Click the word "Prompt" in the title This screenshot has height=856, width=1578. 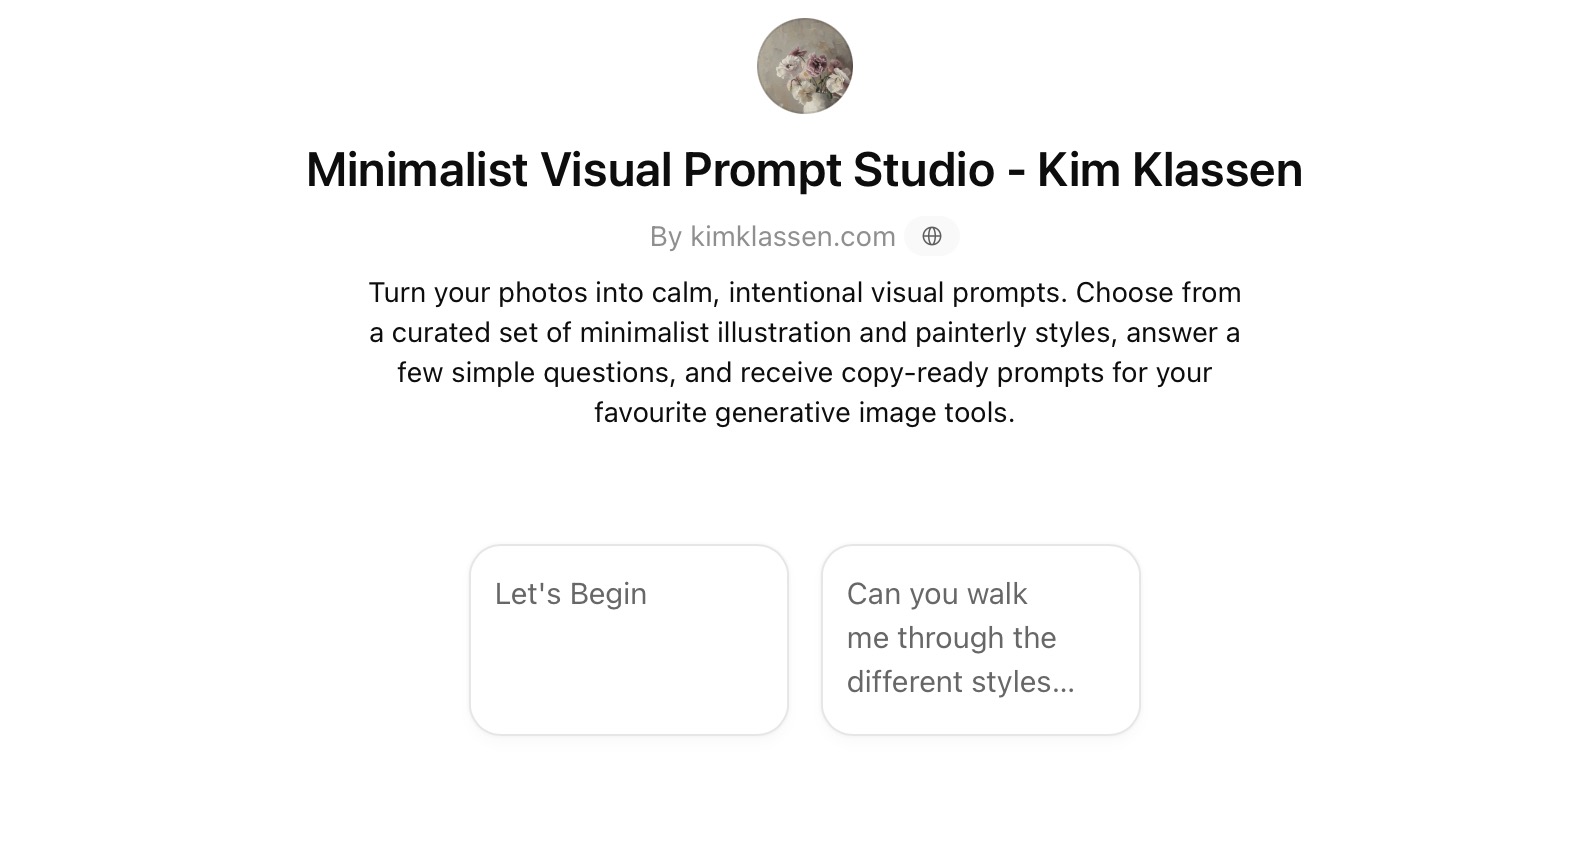coord(761,169)
